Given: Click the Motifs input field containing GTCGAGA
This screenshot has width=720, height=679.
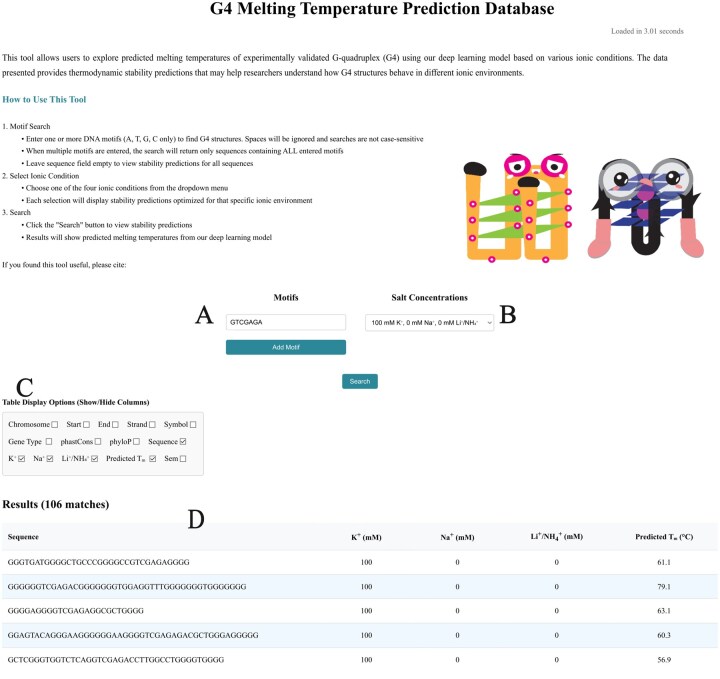Looking at the screenshot, I should (x=286, y=322).
